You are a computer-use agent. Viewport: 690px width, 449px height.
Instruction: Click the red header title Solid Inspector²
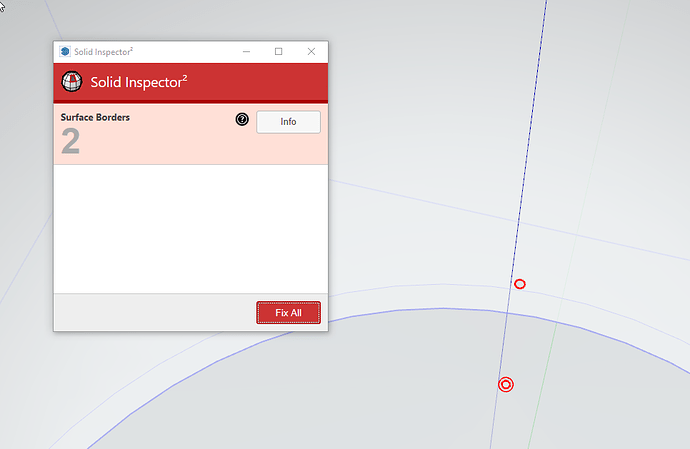point(139,82)
